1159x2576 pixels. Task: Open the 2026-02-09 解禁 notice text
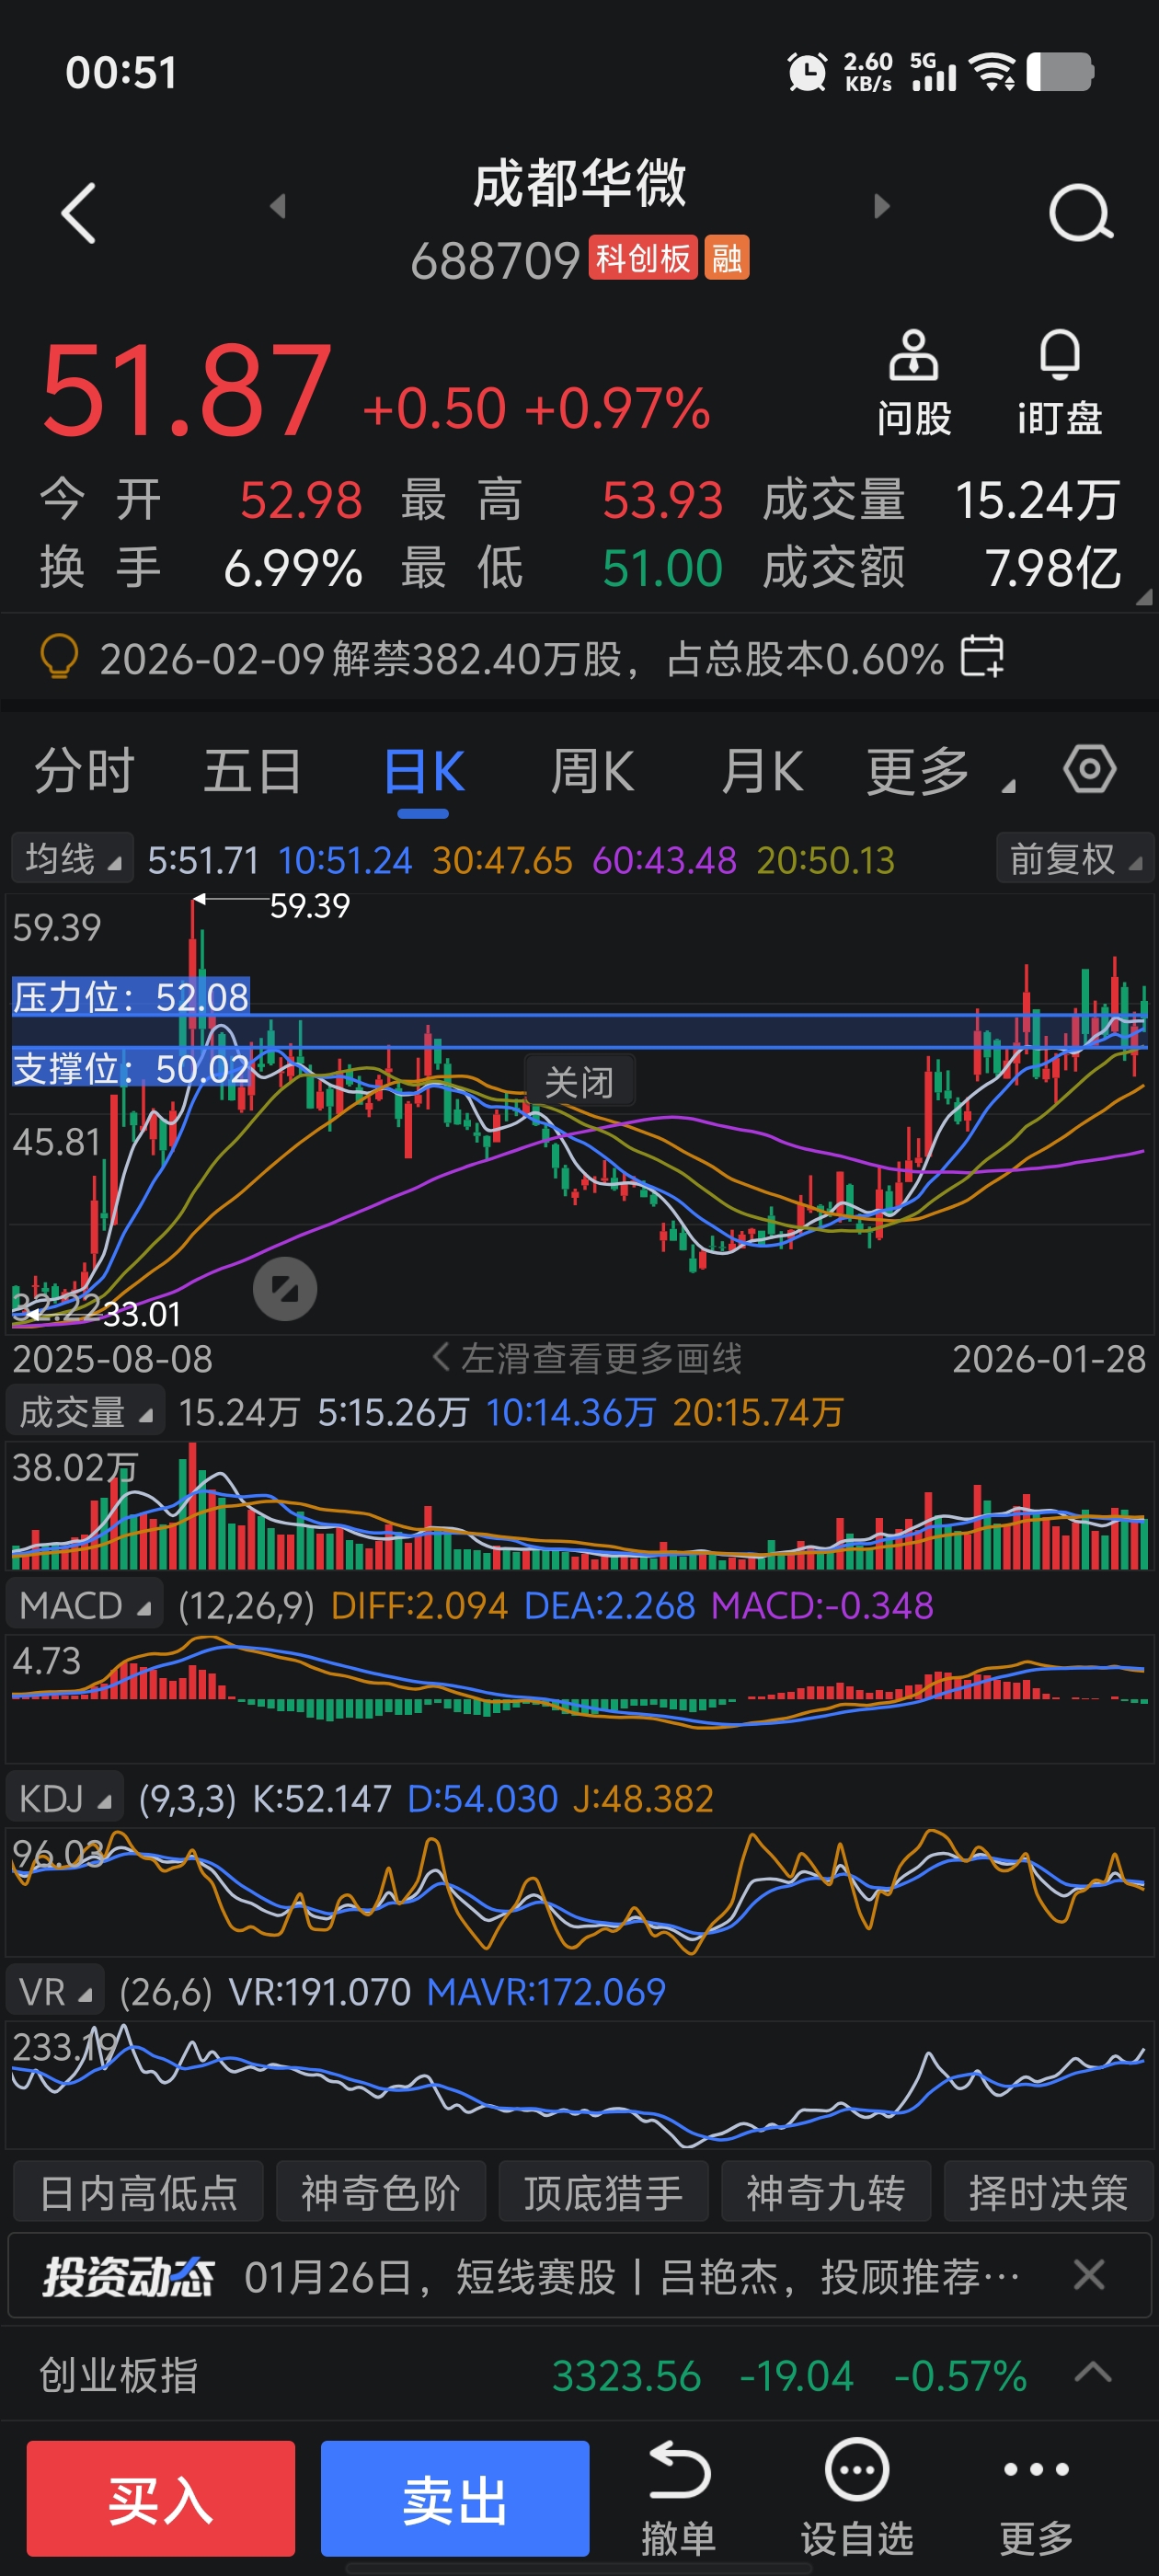[x=522, y=658]
